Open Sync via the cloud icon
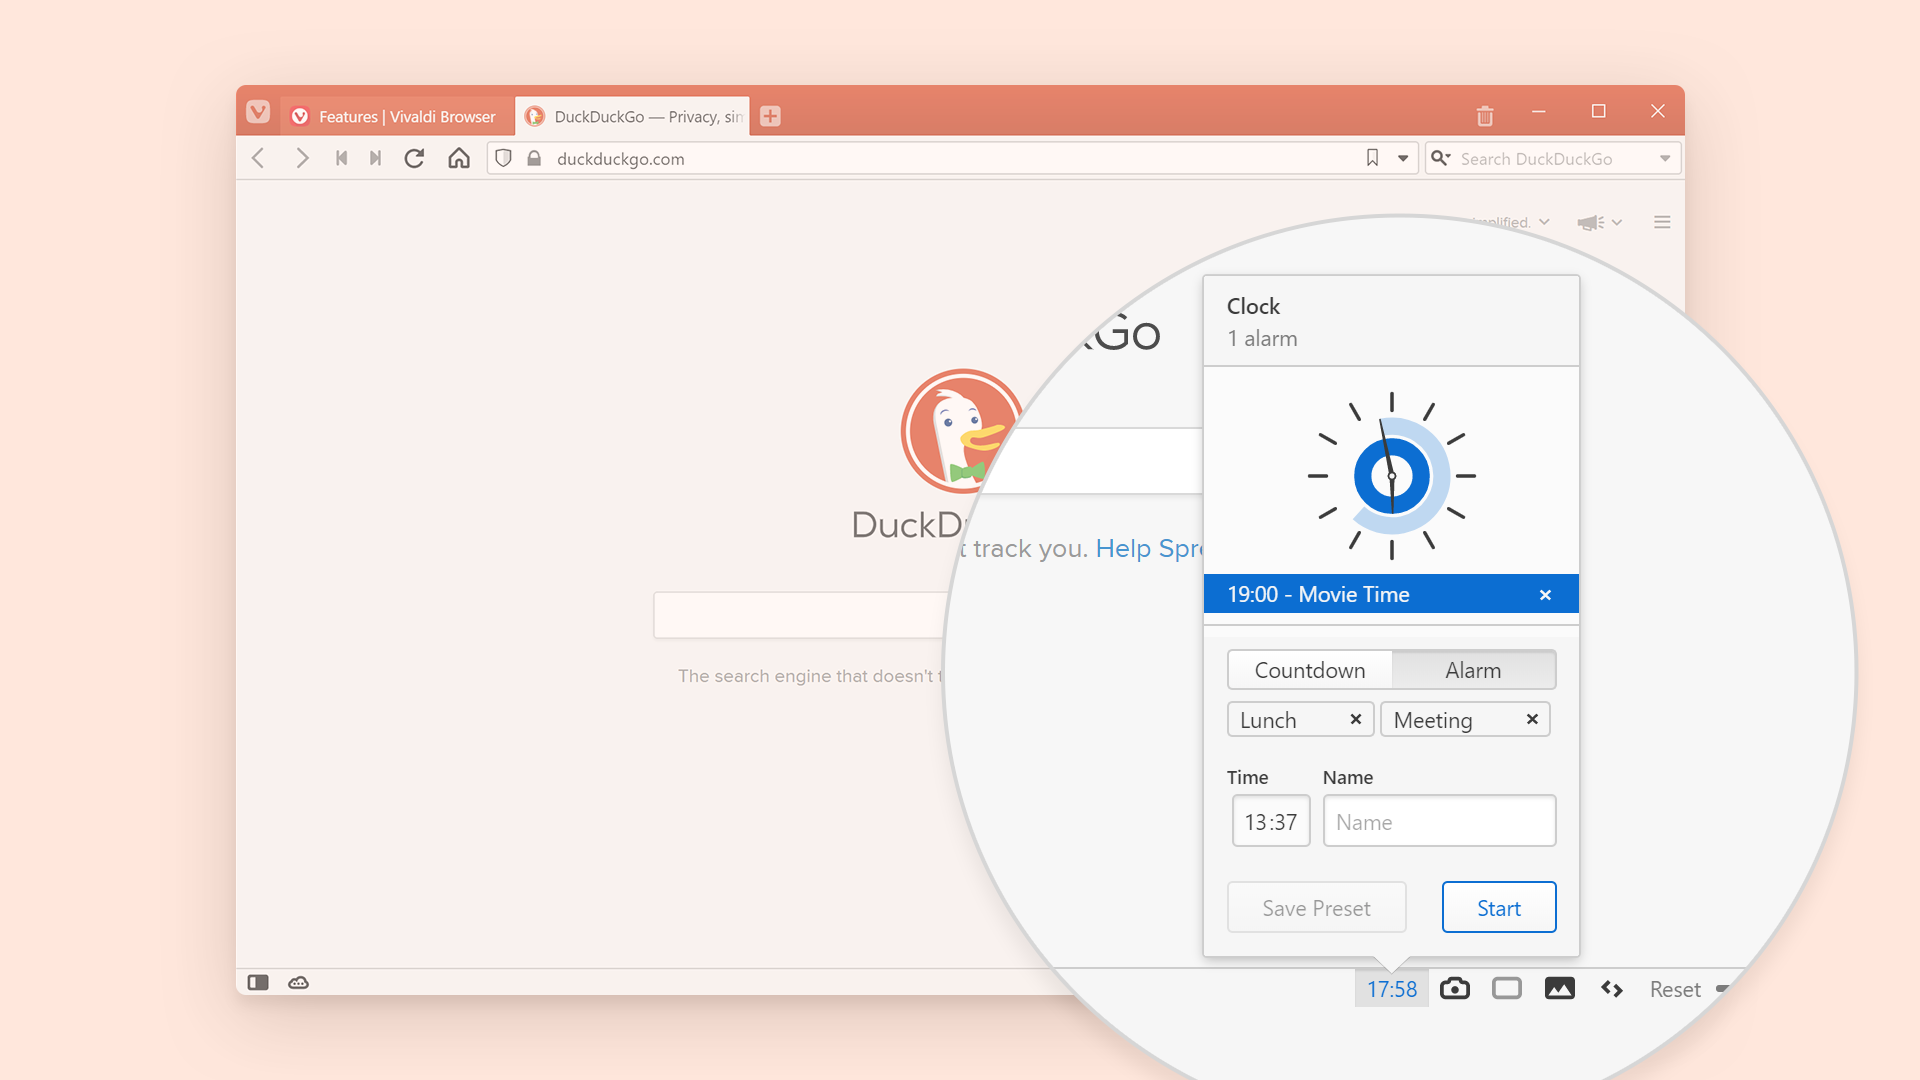The height and width of the screenshot is (1080, 1920). point(297,983)
